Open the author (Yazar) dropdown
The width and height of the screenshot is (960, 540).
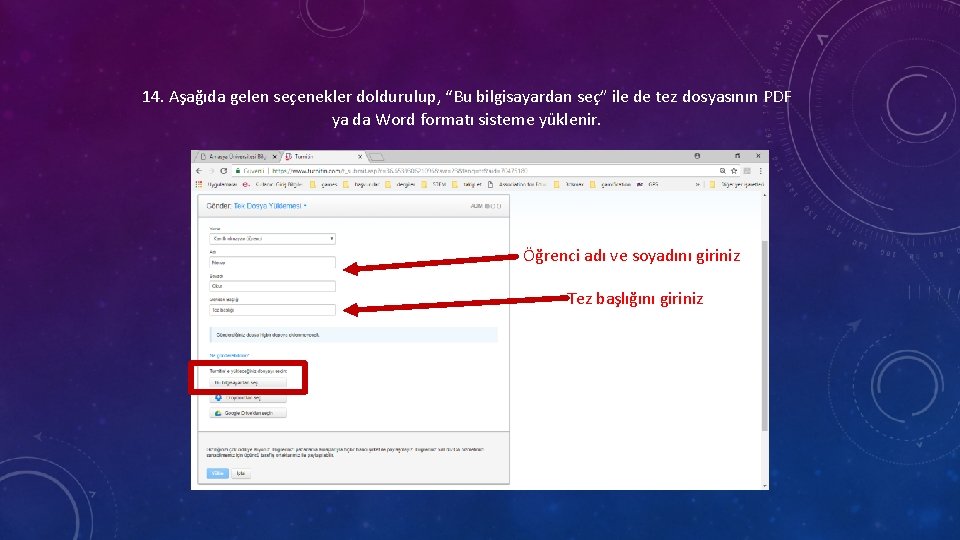point(272,239)
